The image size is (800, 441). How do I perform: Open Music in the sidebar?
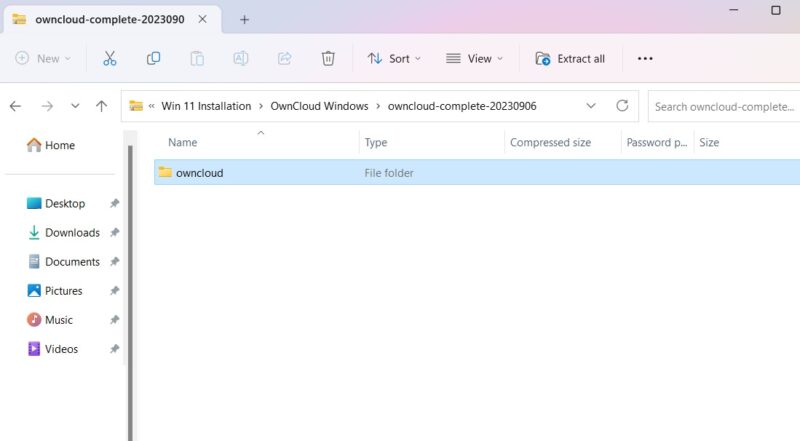50,320
